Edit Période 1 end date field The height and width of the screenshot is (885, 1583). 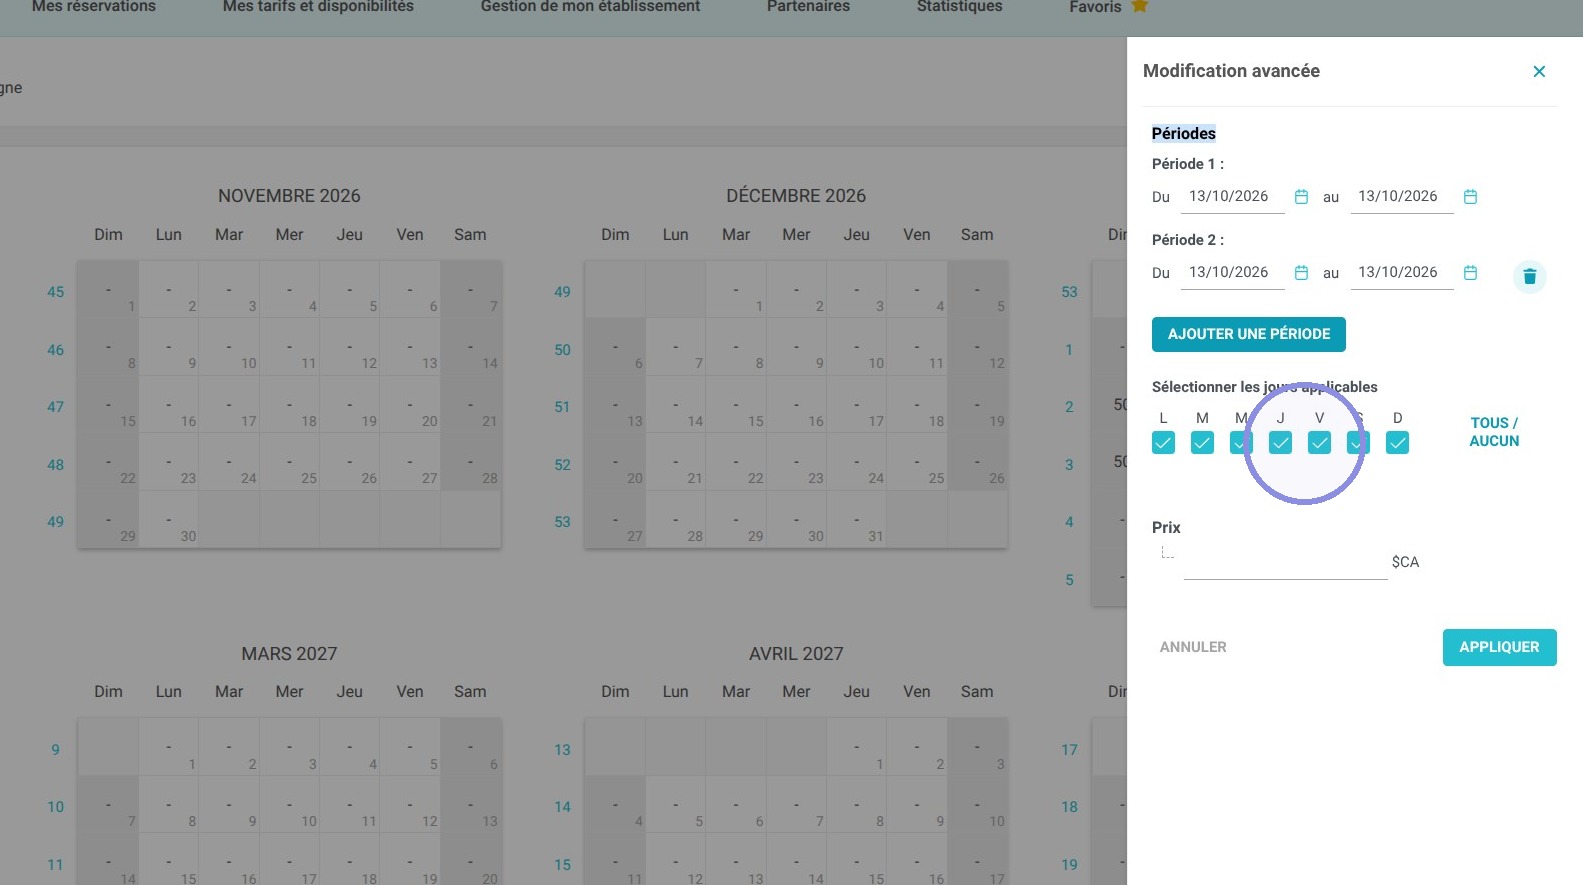(x=1402, y=196)
